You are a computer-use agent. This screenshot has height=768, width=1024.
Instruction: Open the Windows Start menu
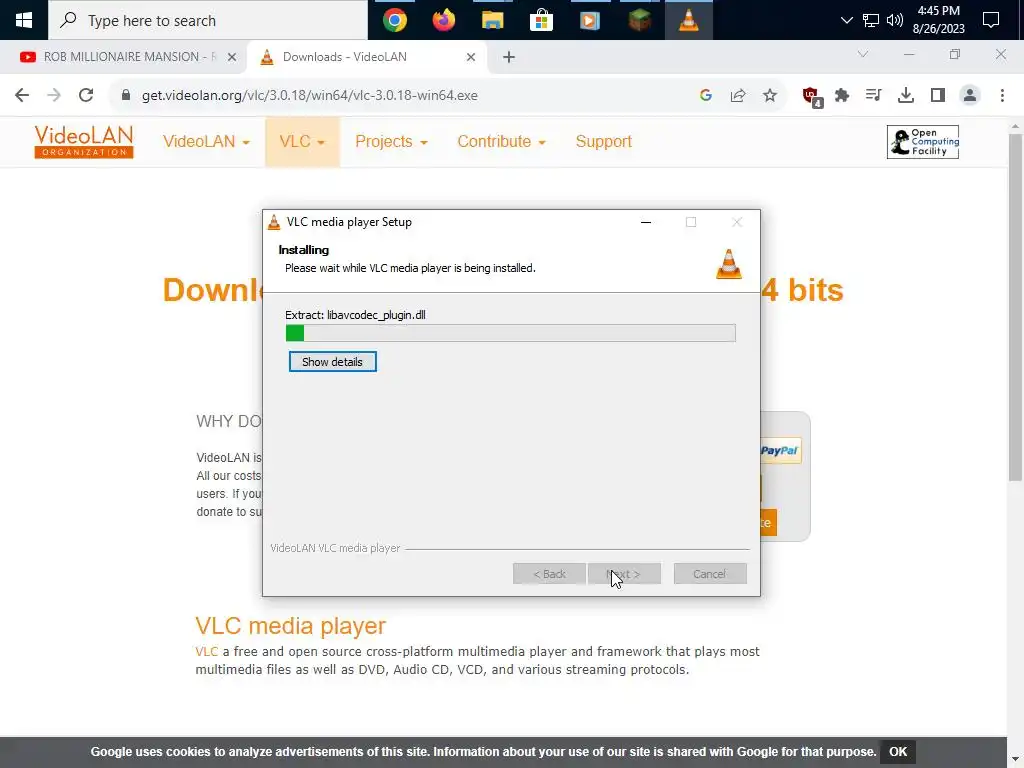[24, 20]
